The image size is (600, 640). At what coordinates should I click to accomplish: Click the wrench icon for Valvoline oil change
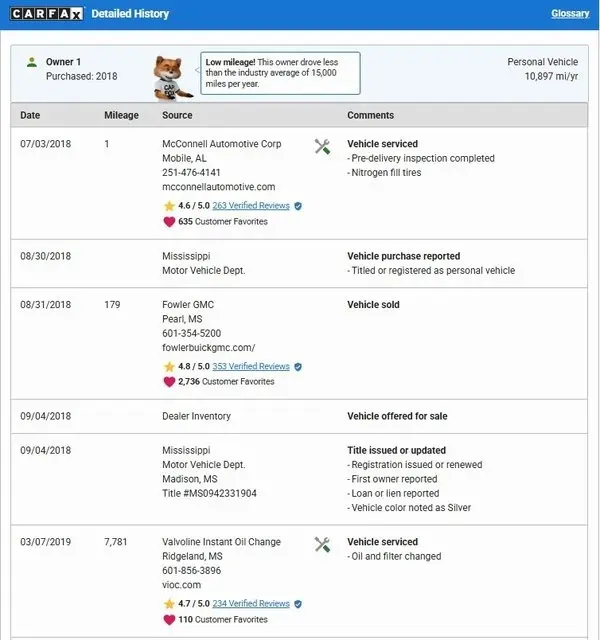pyautogui.click(x=322, y=545)
